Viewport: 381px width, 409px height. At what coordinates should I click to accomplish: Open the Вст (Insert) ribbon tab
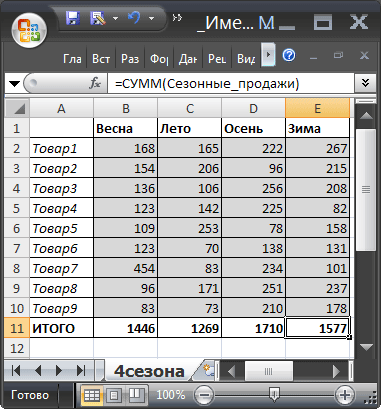[101, 59]
